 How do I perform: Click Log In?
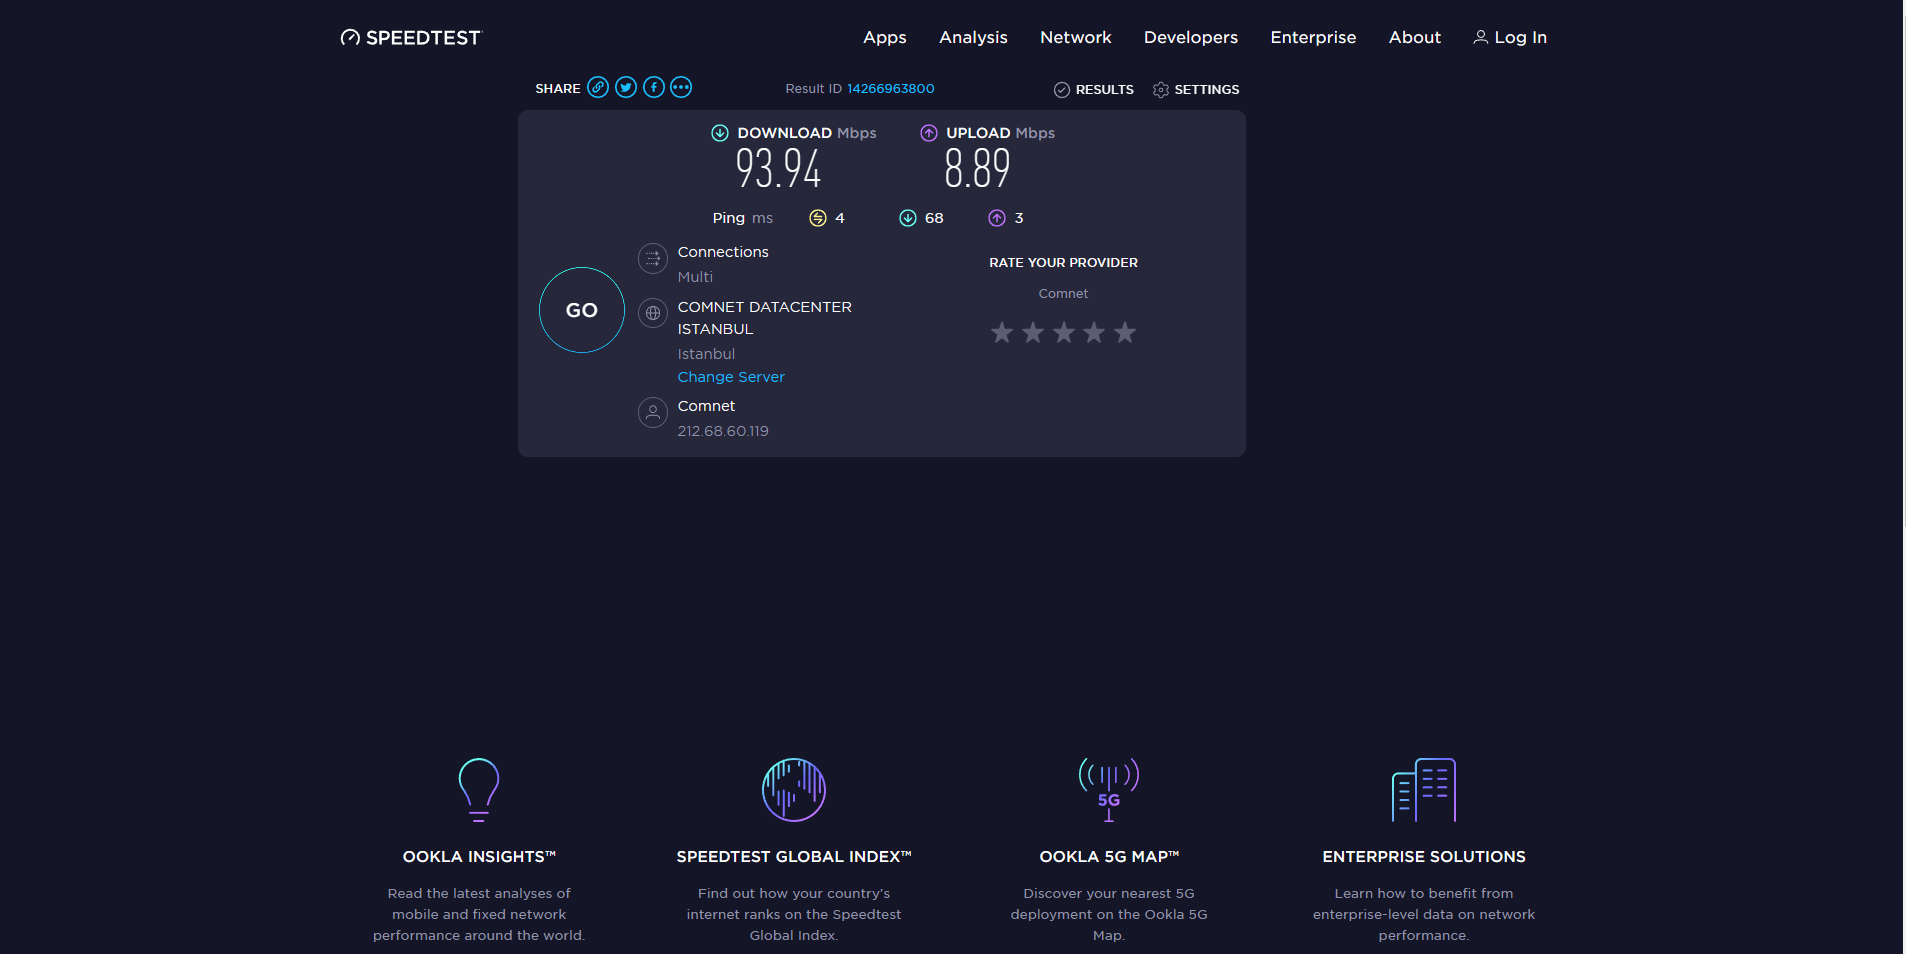pos(1510,37)
